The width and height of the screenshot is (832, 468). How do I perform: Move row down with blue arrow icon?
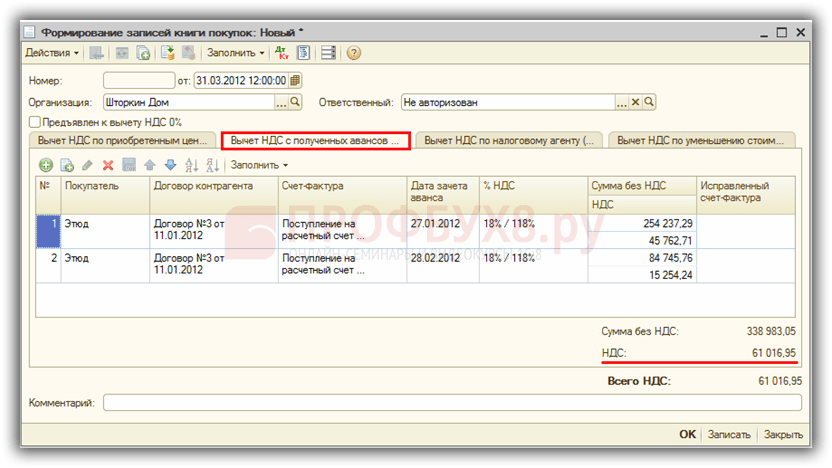click(170, 165)
